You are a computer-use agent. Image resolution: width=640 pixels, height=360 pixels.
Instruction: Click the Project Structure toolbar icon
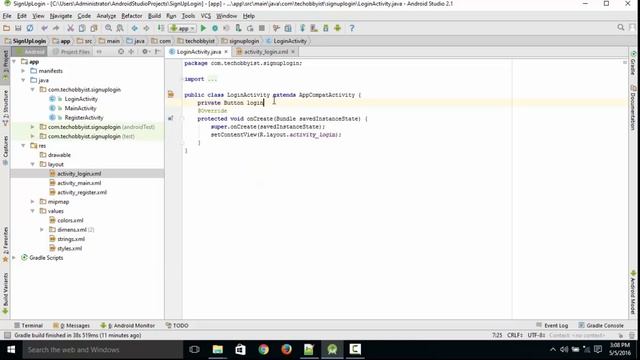[288, 28]
